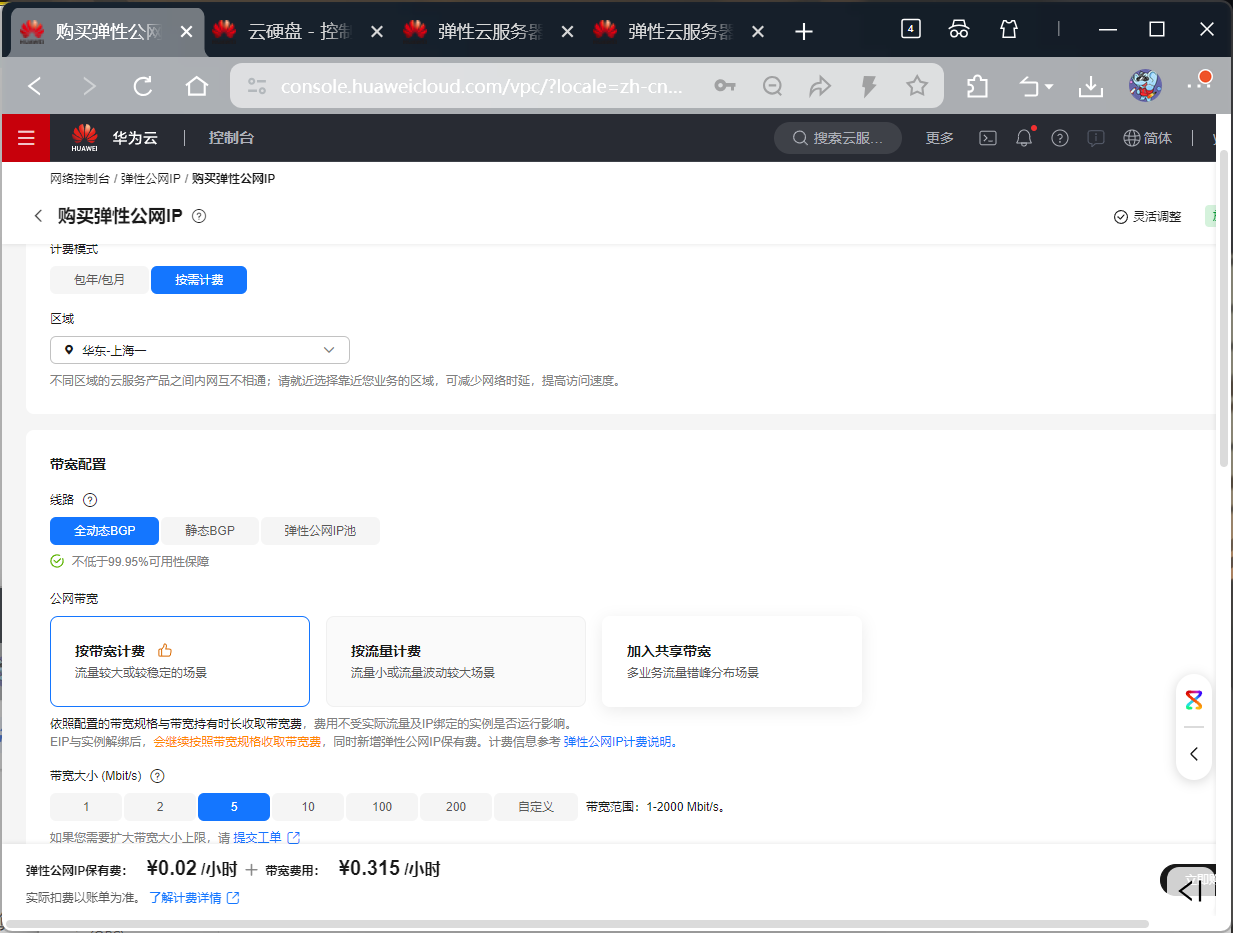Select 弹性公网IP池 line type
The height and width of the screenshot is (933, 1233).
click(x=320, y=531)
